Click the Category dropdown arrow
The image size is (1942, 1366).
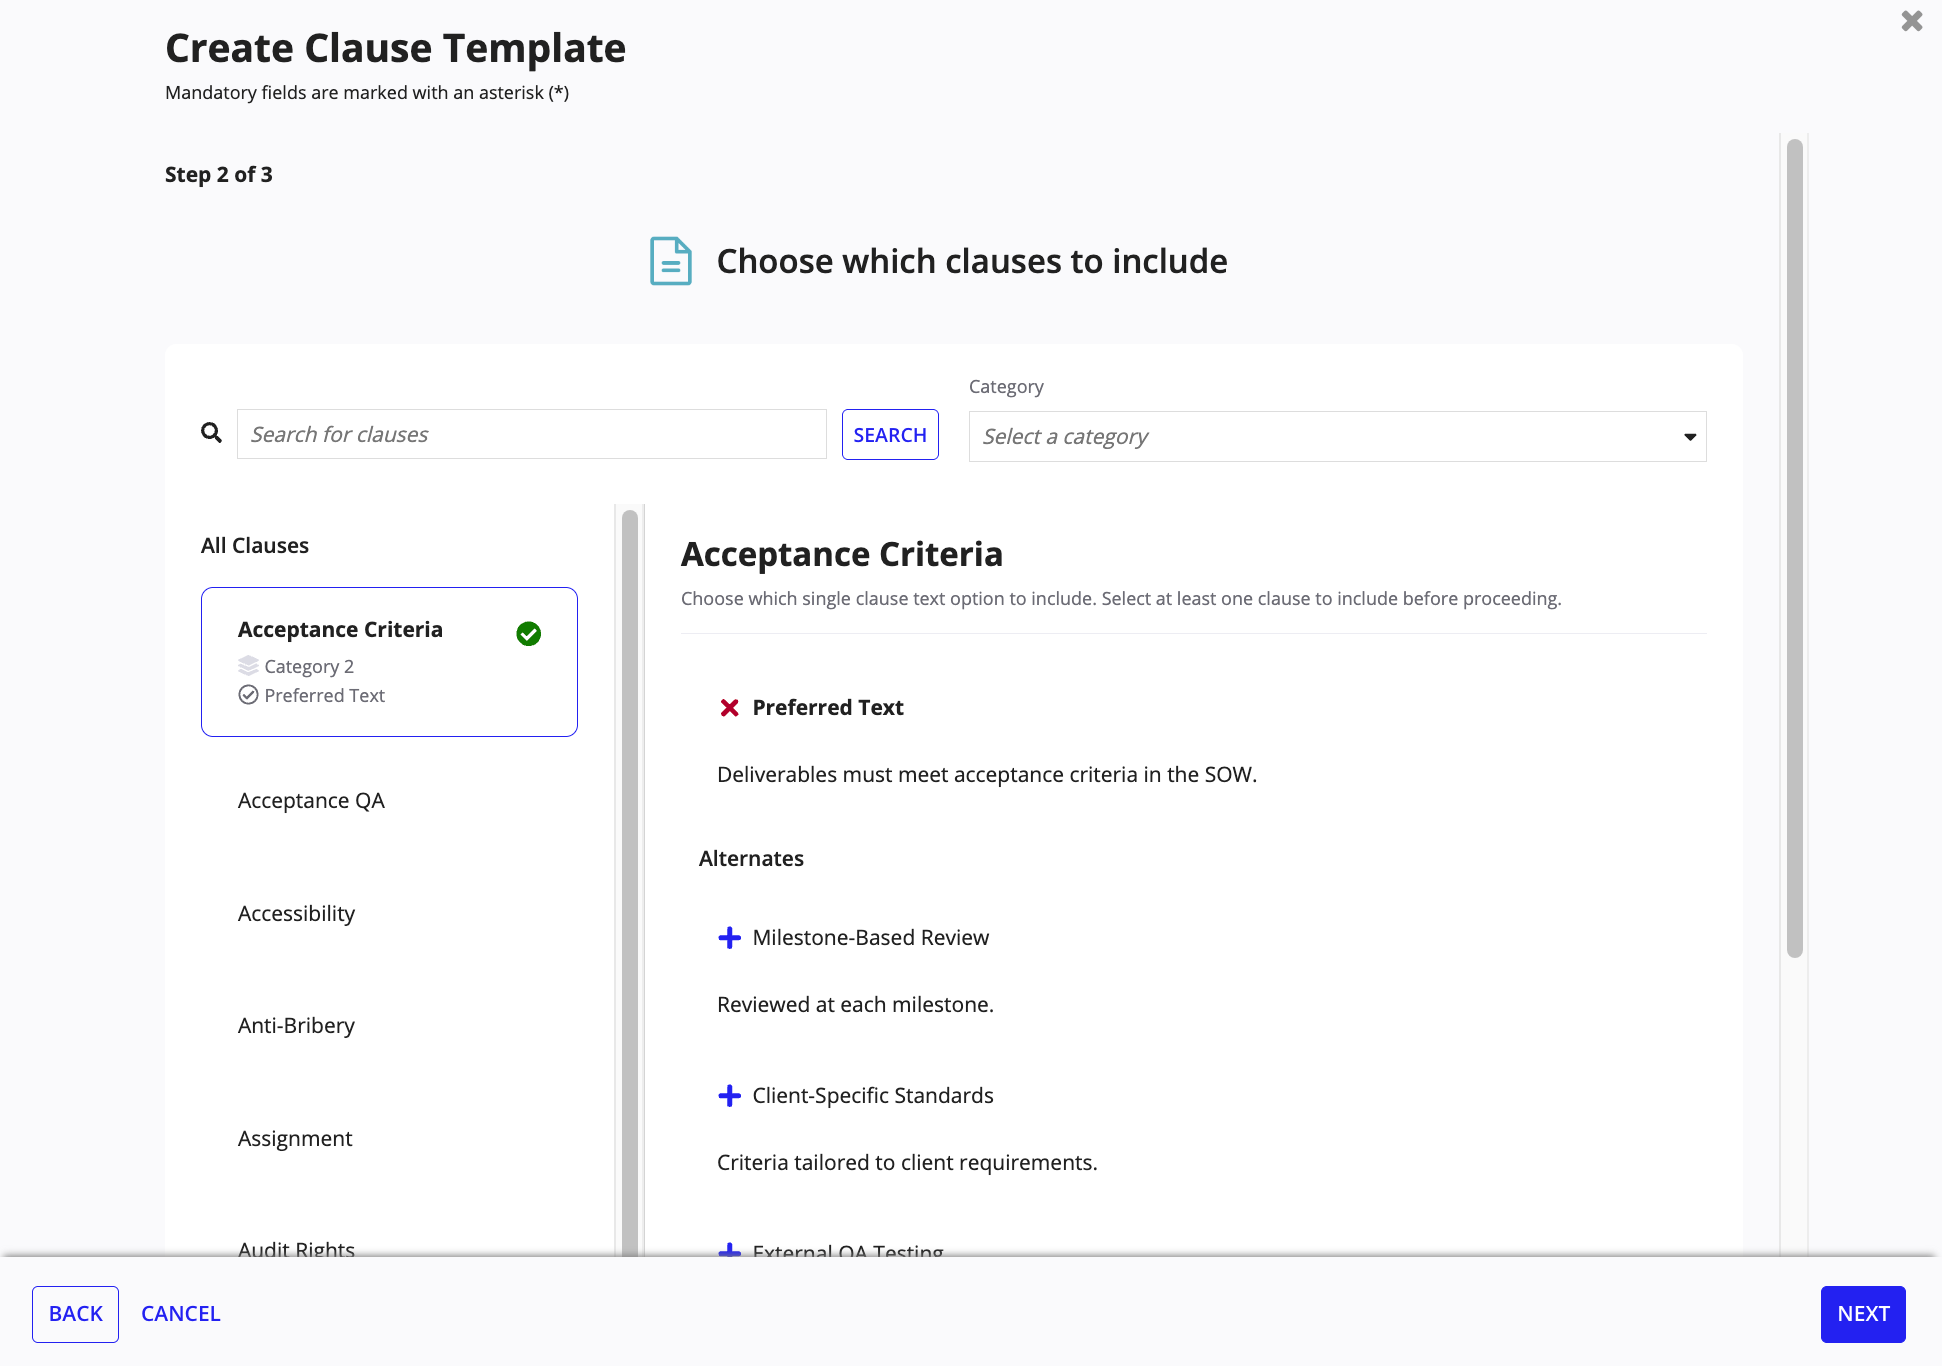tap(1689, 437)
